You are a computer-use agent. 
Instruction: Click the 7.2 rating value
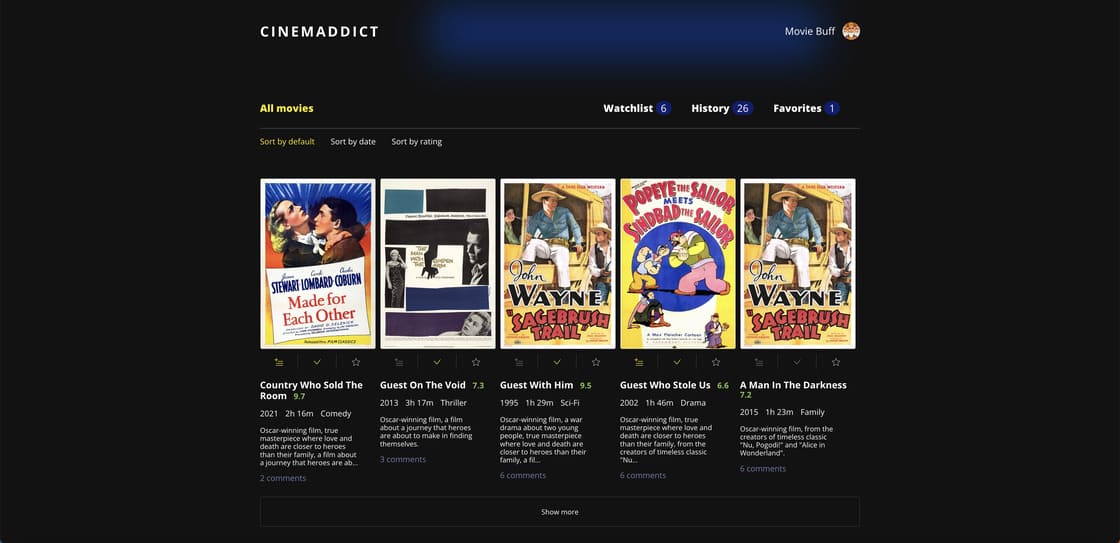(746, 395)
